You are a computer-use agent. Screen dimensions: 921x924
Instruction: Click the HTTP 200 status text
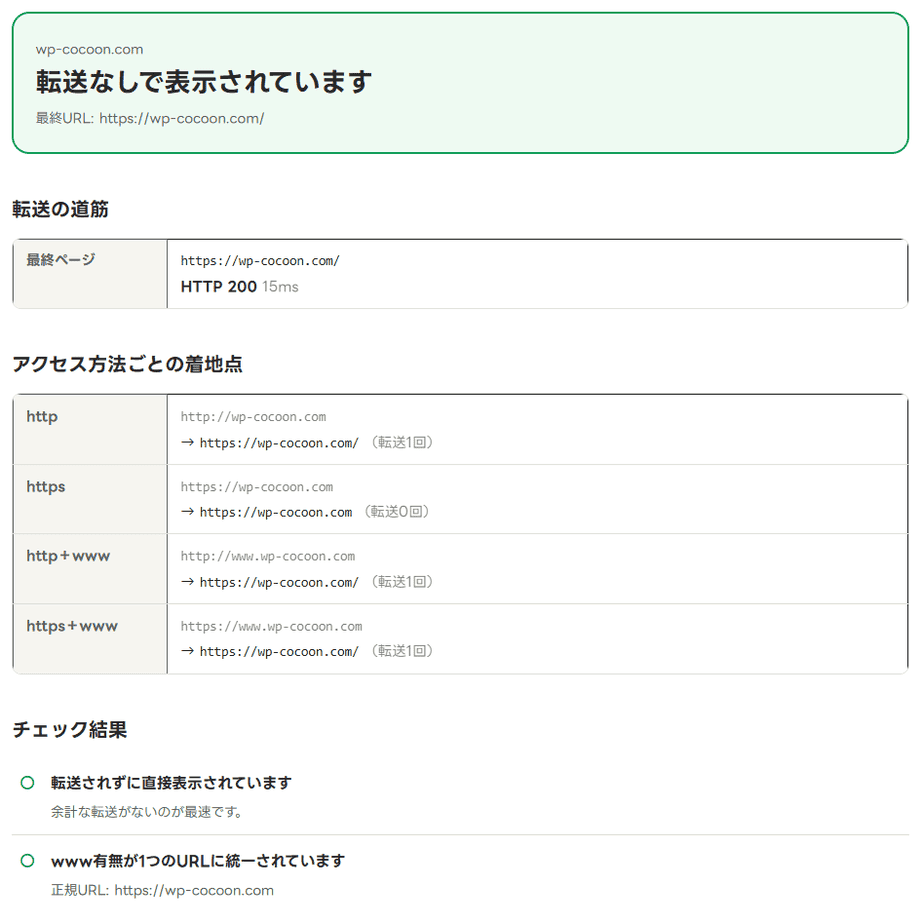coord(219,287)
